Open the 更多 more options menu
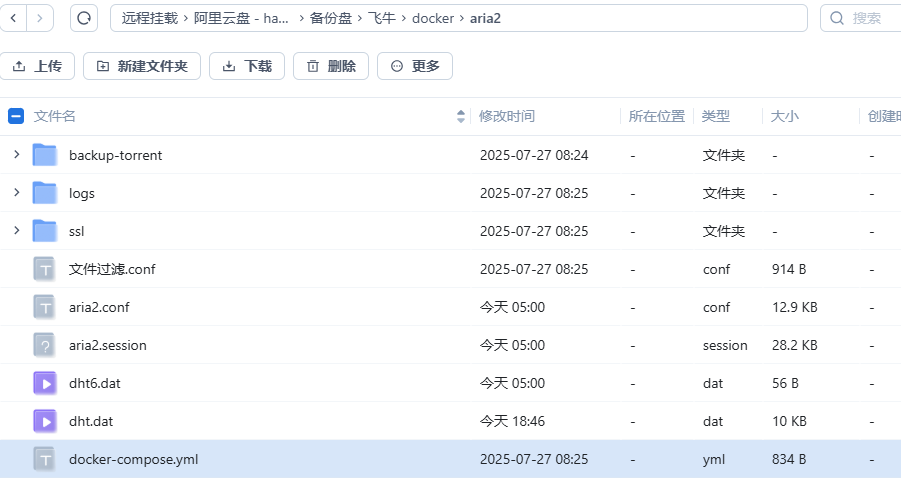901x478 pixels. (415, 66)
